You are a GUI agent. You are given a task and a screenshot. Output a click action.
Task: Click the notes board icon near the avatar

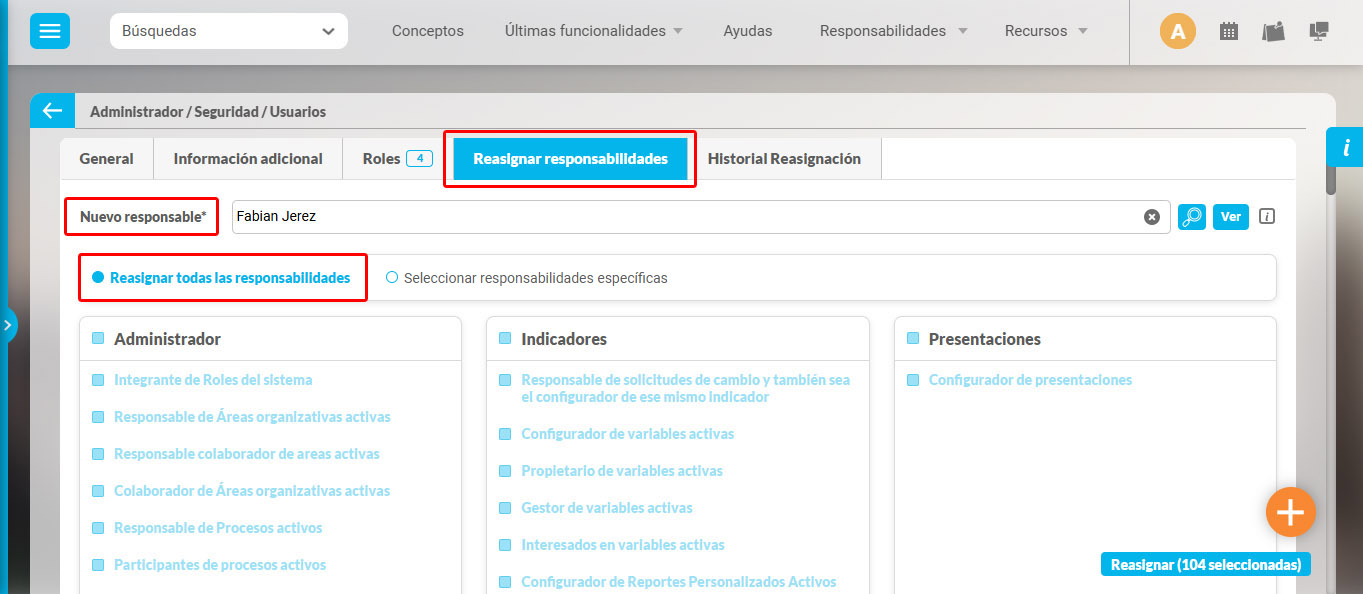(1273, 31)
